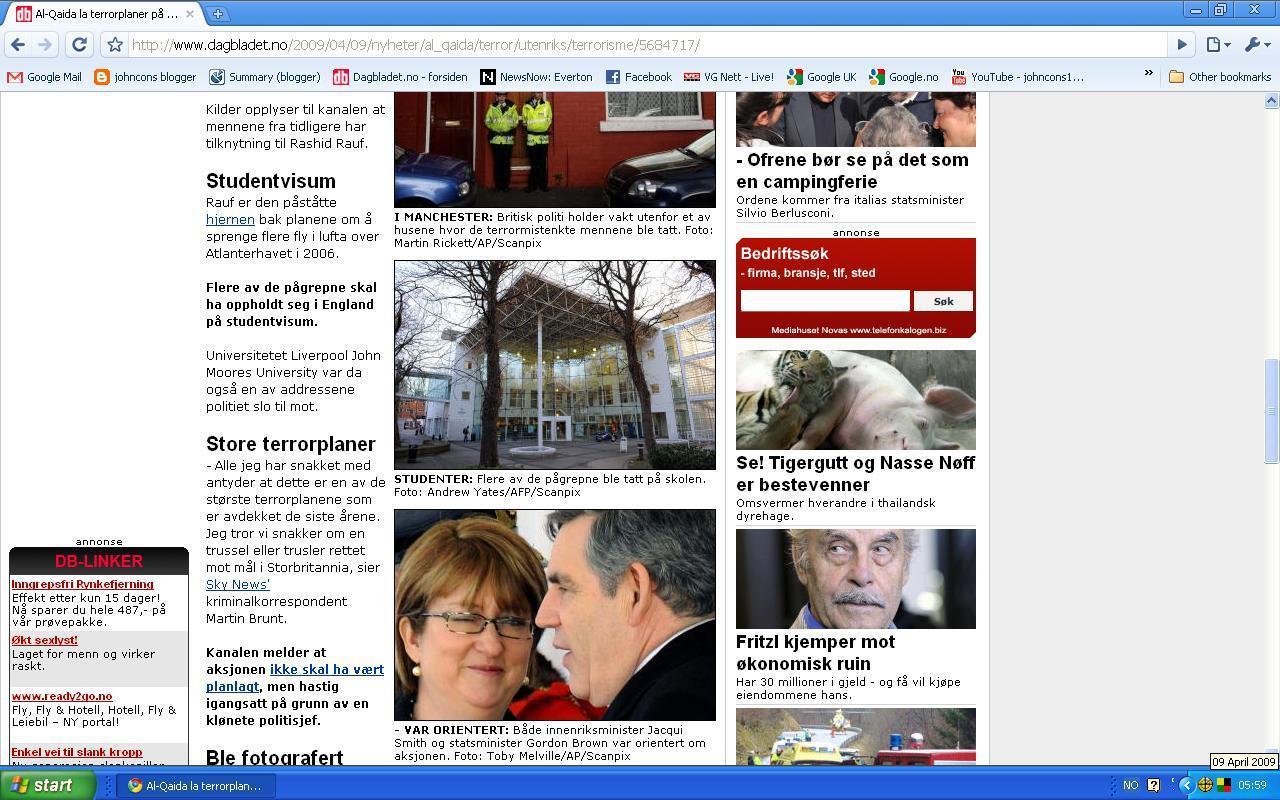The image size is (1280, 800).
Task: Follow the 'hjernen' link in the article
Action: point(230,219)
